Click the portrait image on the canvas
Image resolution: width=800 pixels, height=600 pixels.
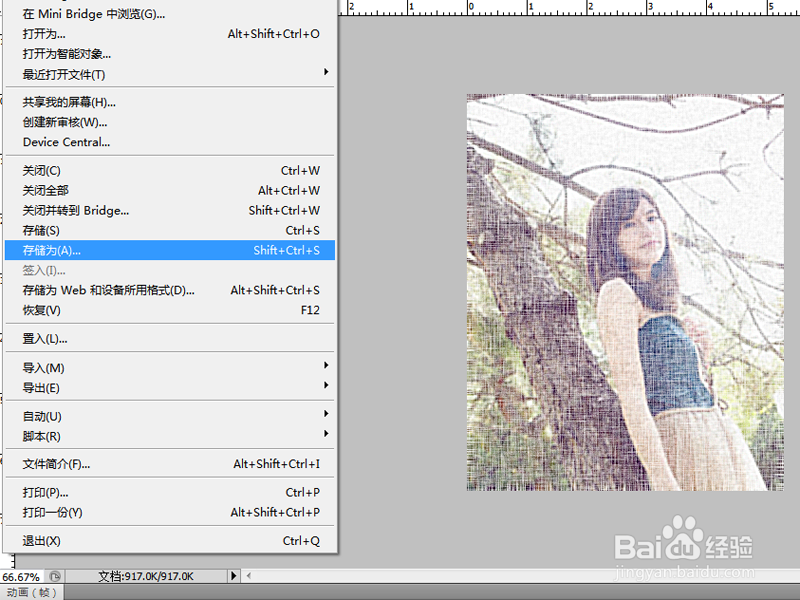pyautogui.click(x=625, y=292)
